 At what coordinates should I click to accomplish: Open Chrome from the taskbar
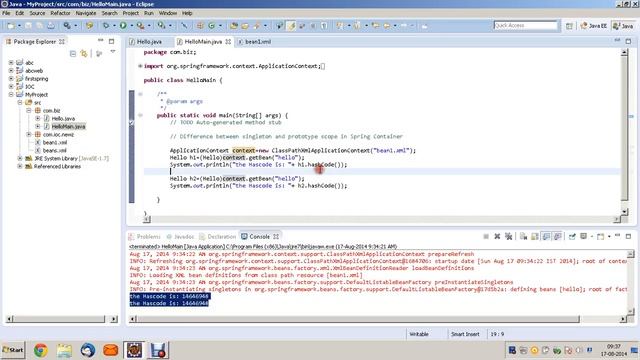coord(40,350)
